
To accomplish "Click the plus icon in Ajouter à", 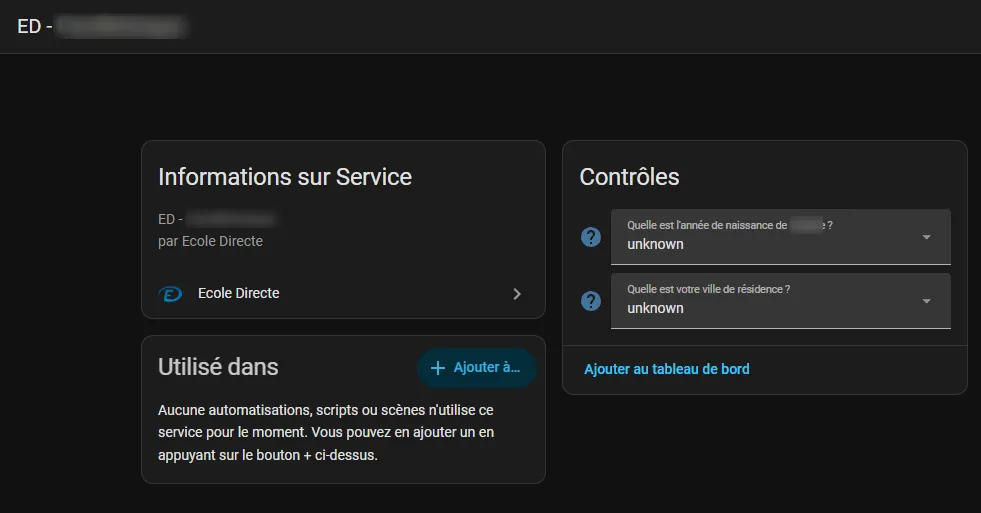I will [438, 368].
